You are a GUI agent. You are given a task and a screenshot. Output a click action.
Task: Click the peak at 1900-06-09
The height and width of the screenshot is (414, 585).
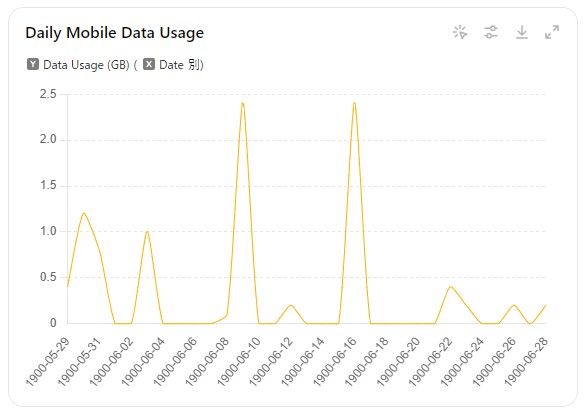(x=243, y=103)
